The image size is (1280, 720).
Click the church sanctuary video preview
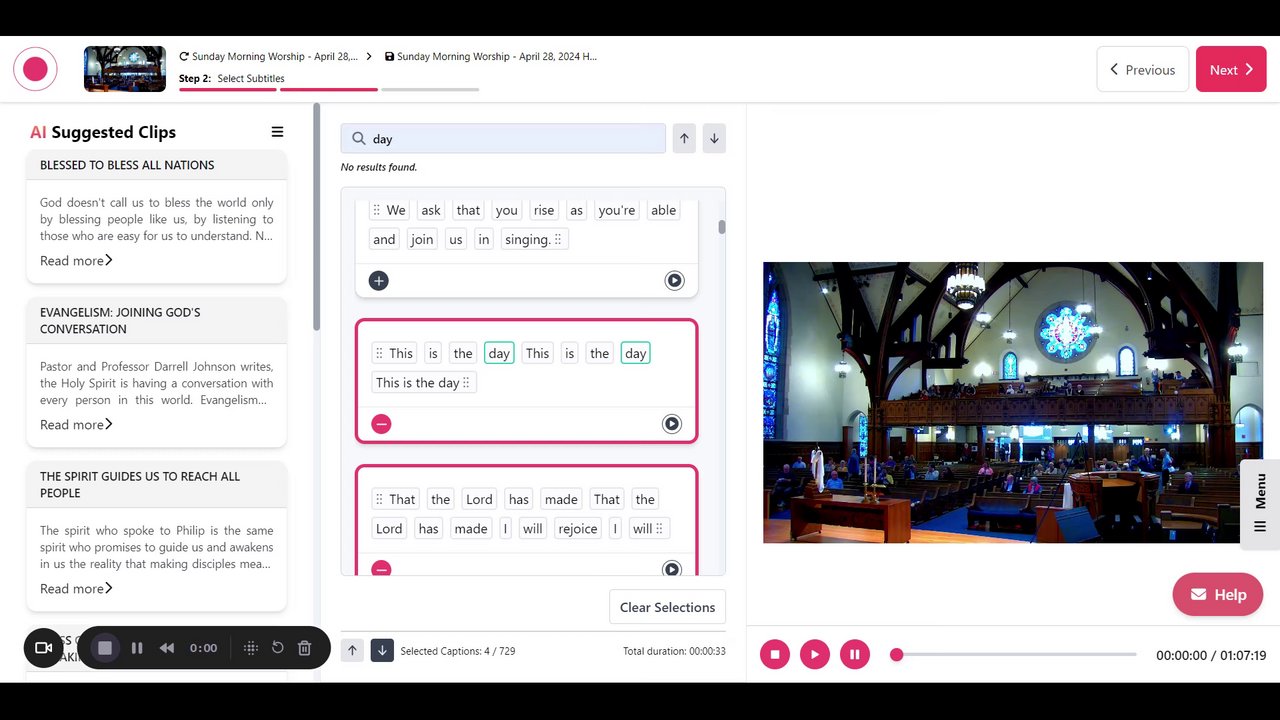coord(1013,403)
